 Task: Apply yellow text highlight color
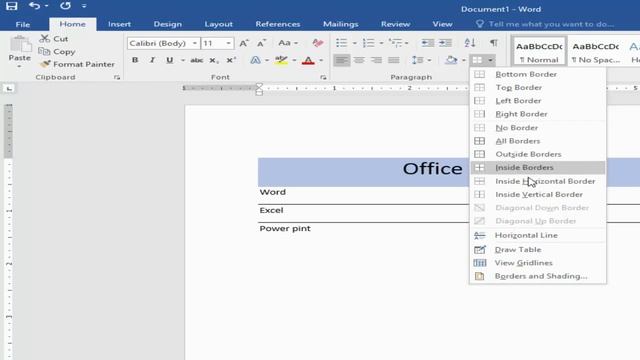pyautogui.click(x=281, y=60)
